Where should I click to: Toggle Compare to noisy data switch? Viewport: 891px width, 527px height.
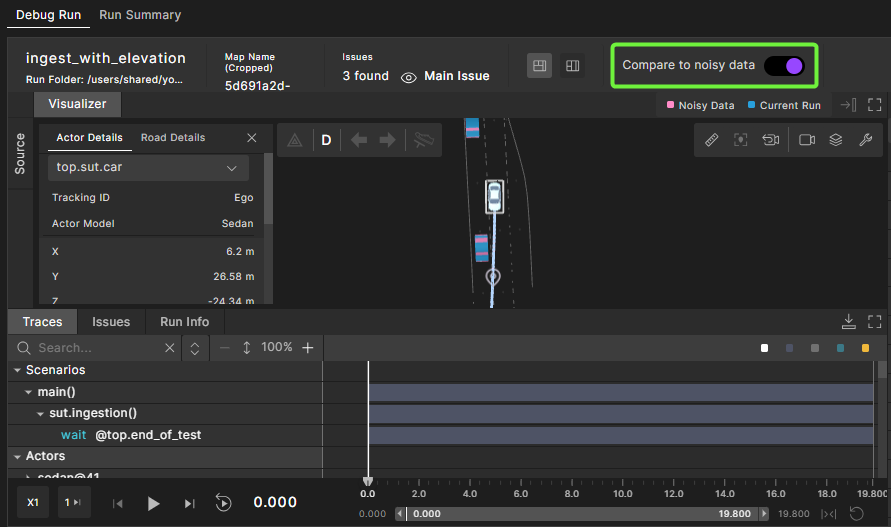(x=784, y=65)
